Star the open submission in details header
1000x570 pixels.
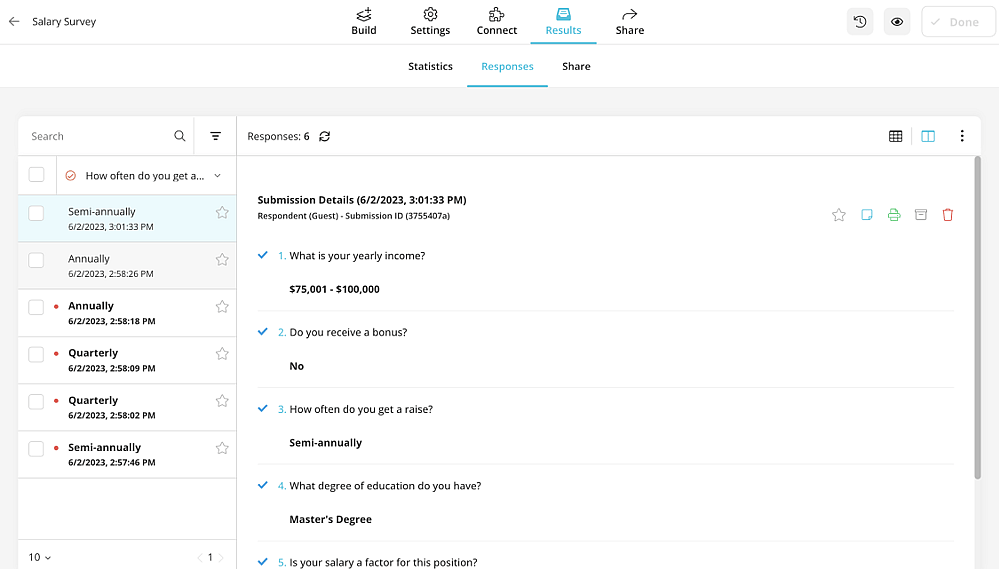tap(839, 215)
